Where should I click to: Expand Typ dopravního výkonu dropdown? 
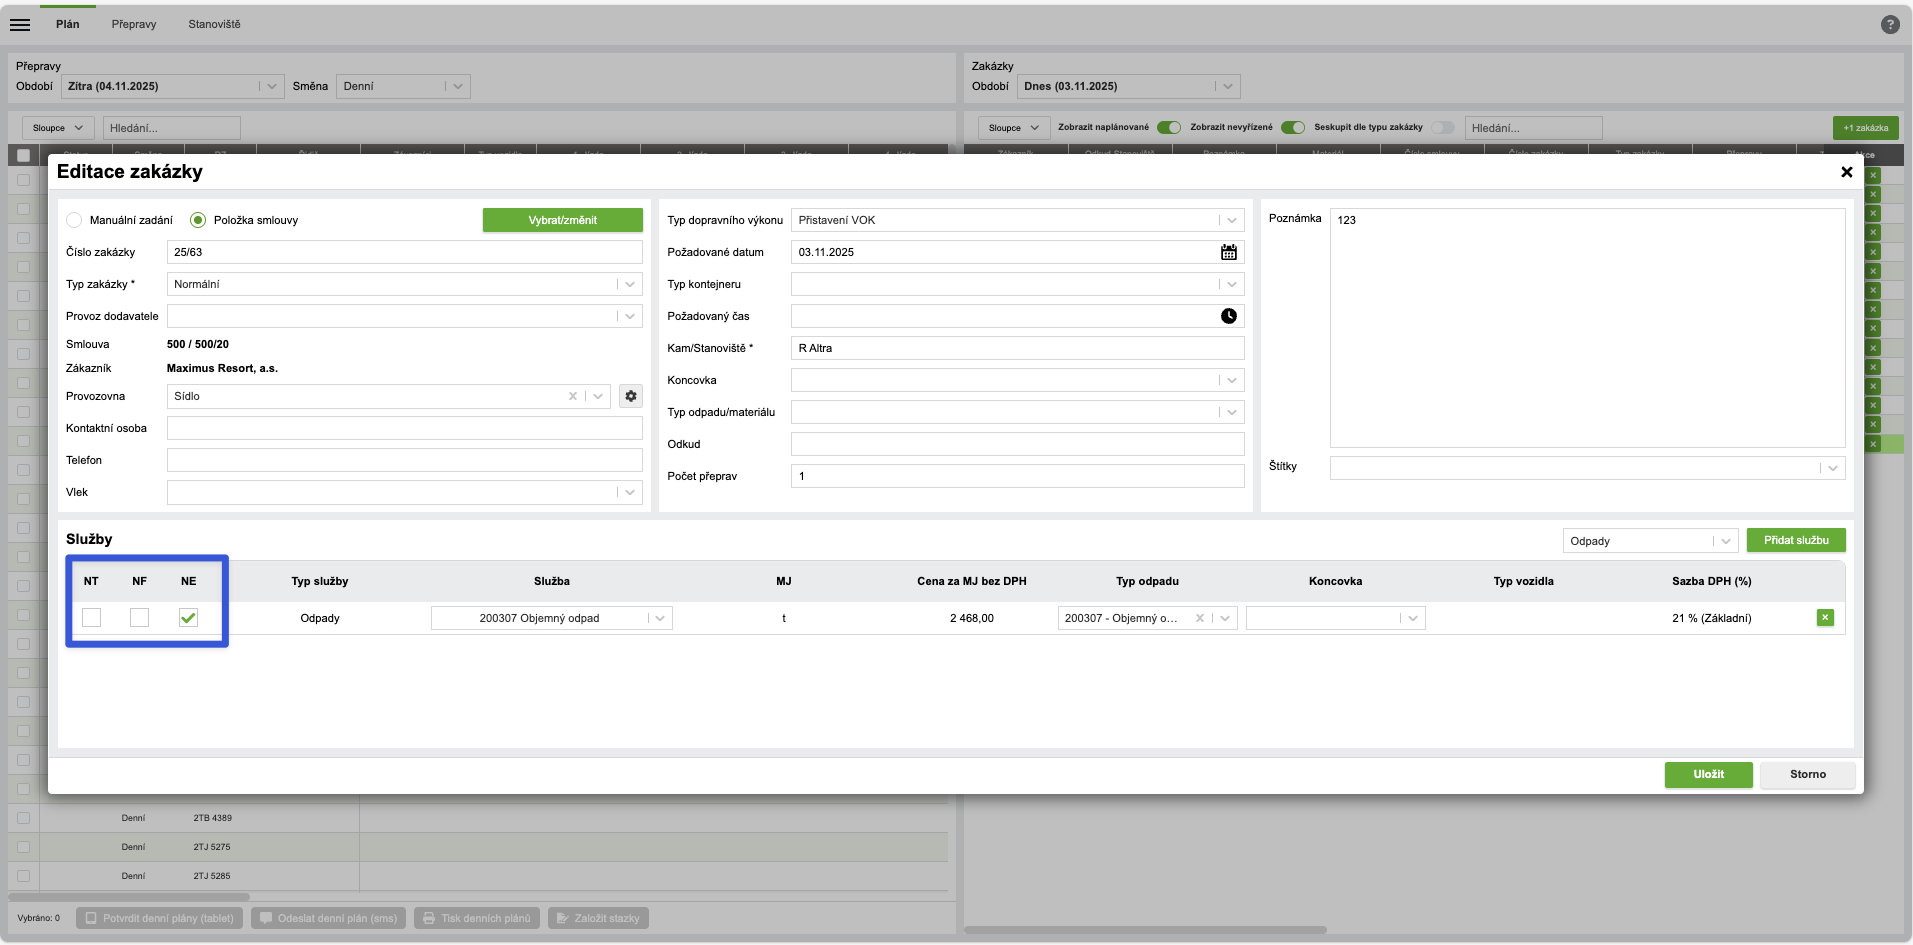pyautogui.click(x=1232, y=220)
